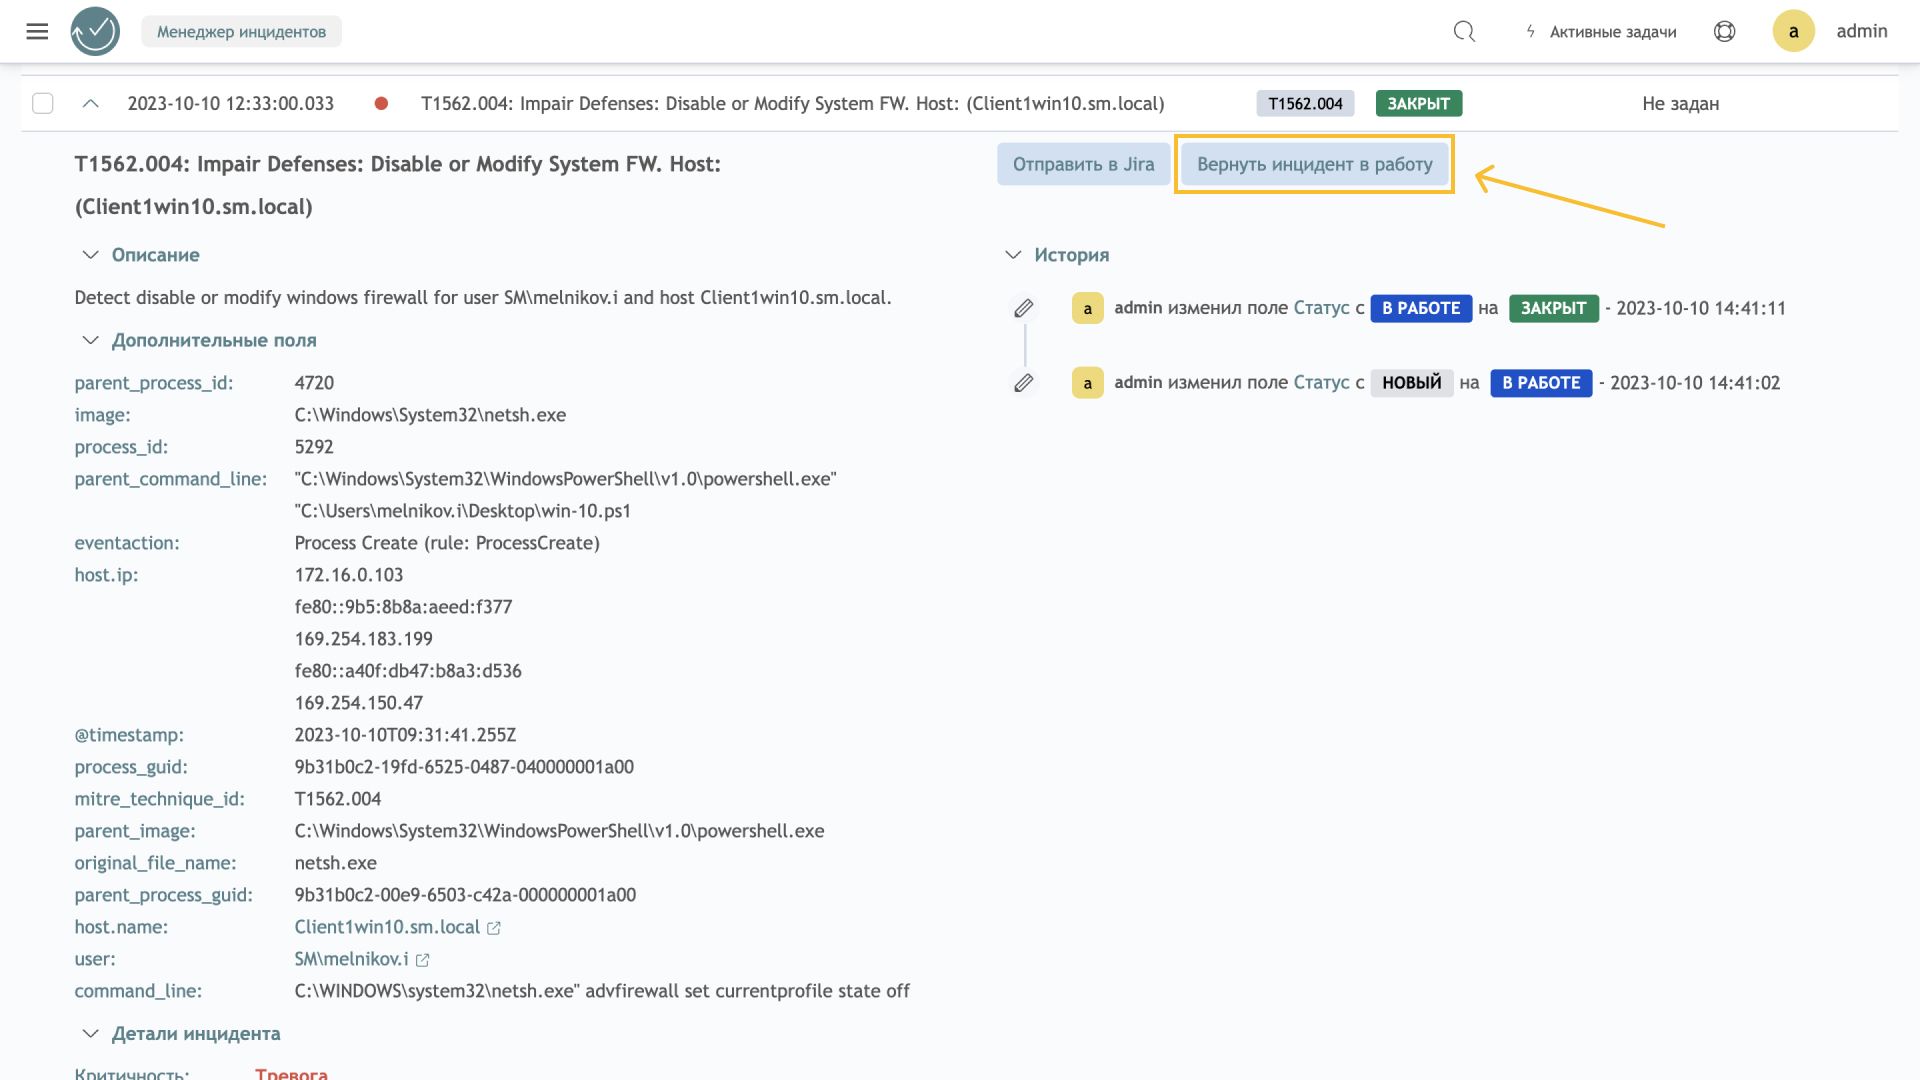Screen dimensions: 1920x1080
Task: Tick the incident row checkbox
Action: pyautogui.click(x=43, y=103)
